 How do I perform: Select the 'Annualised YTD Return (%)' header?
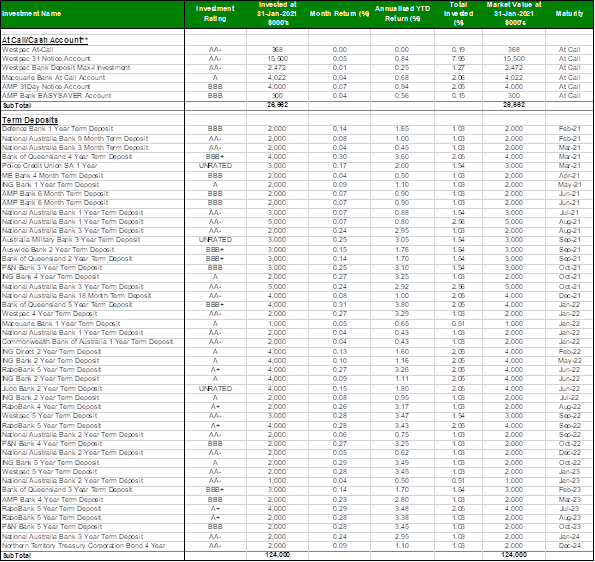(x=402, y=14)
